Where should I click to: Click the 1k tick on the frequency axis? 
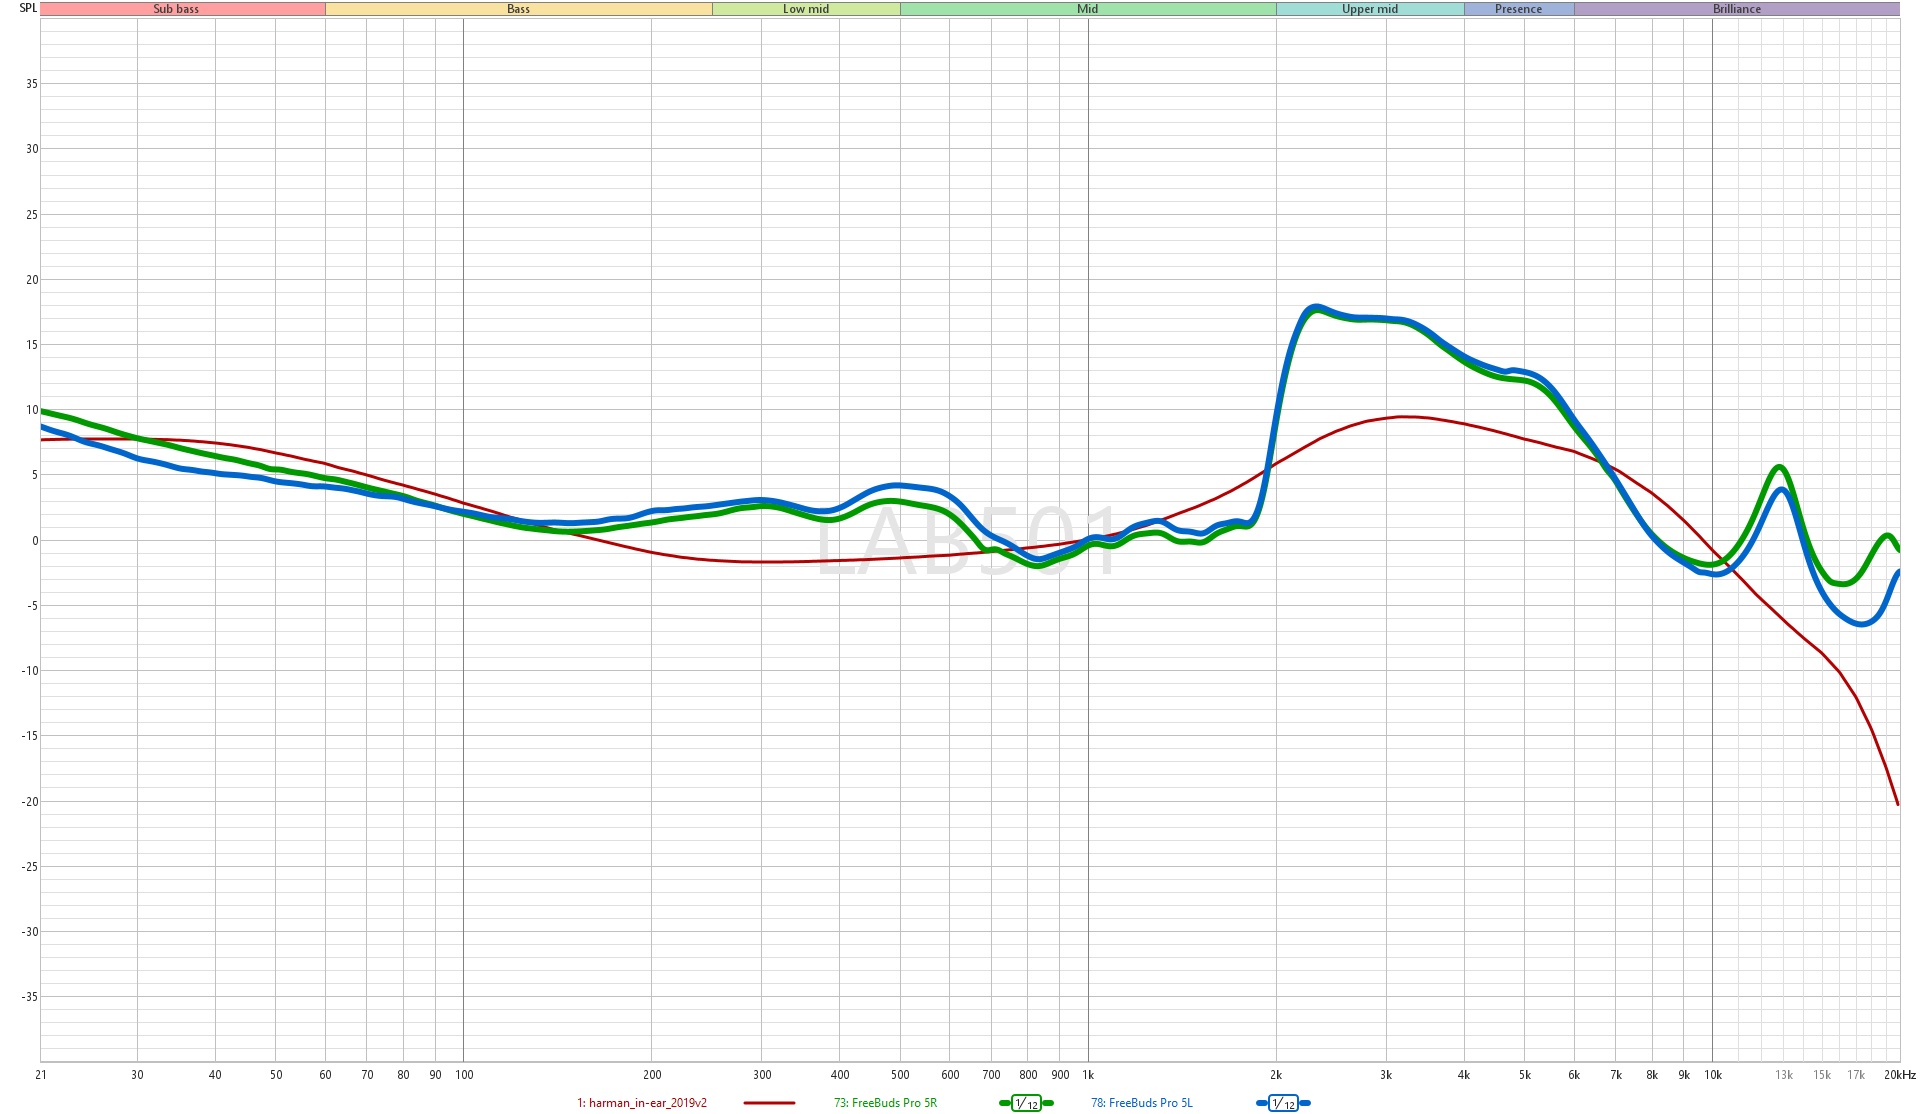(1088, 1075)
